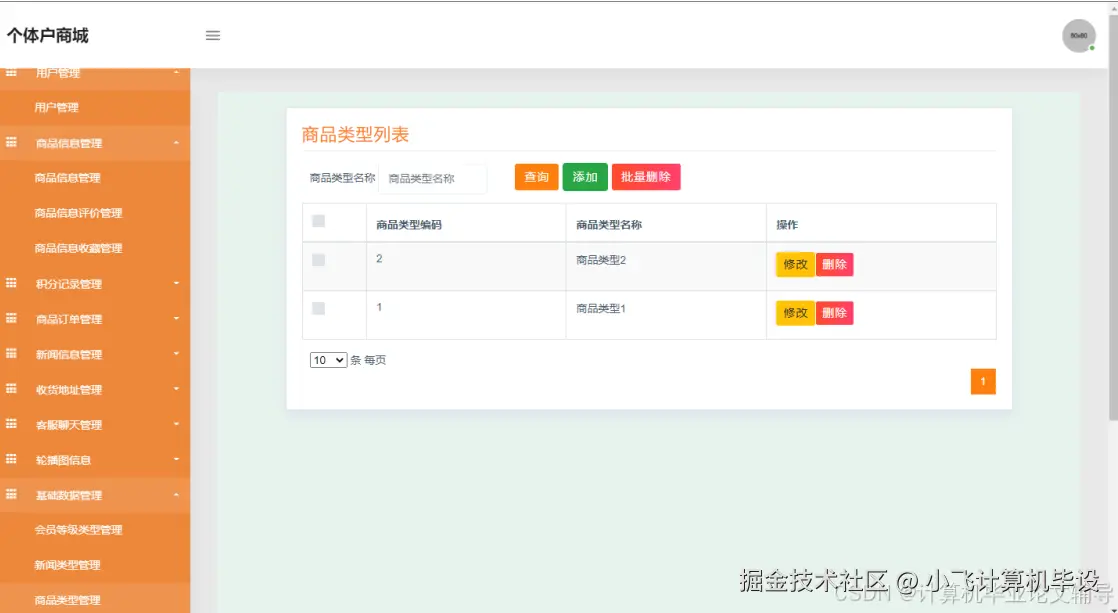Click the 新闻信息管理 grid icon
Image resolution: width=1118 pixels, height=613 pixels.
(10, 353)
